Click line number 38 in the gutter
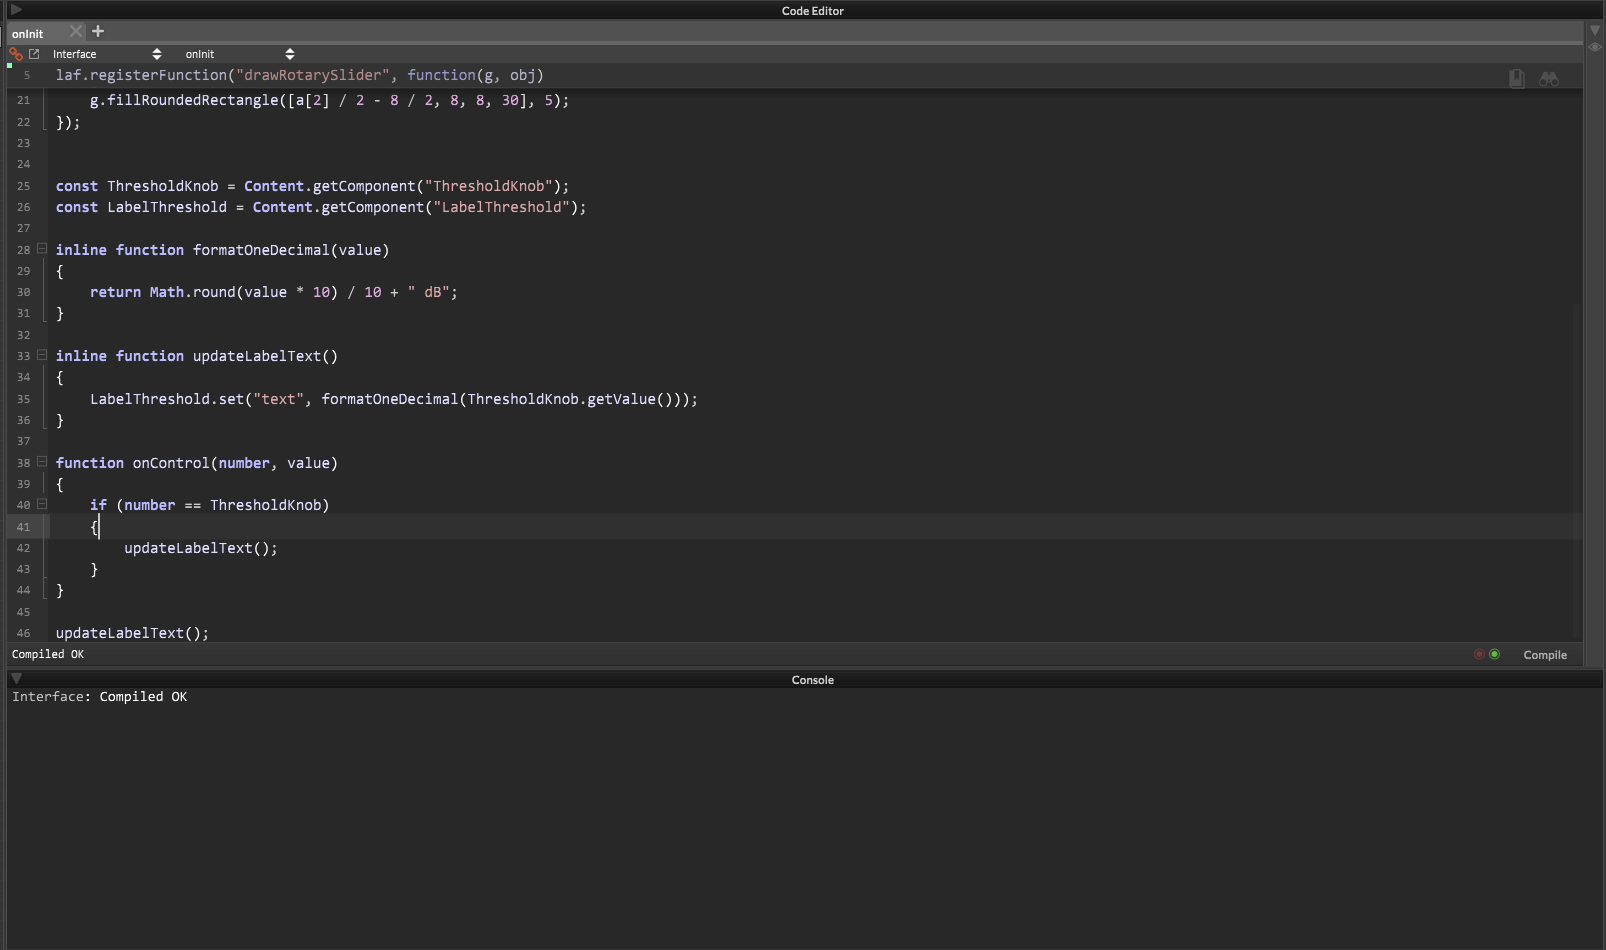1606x950 pixels. pyautogui.click(x=24, y=463)
